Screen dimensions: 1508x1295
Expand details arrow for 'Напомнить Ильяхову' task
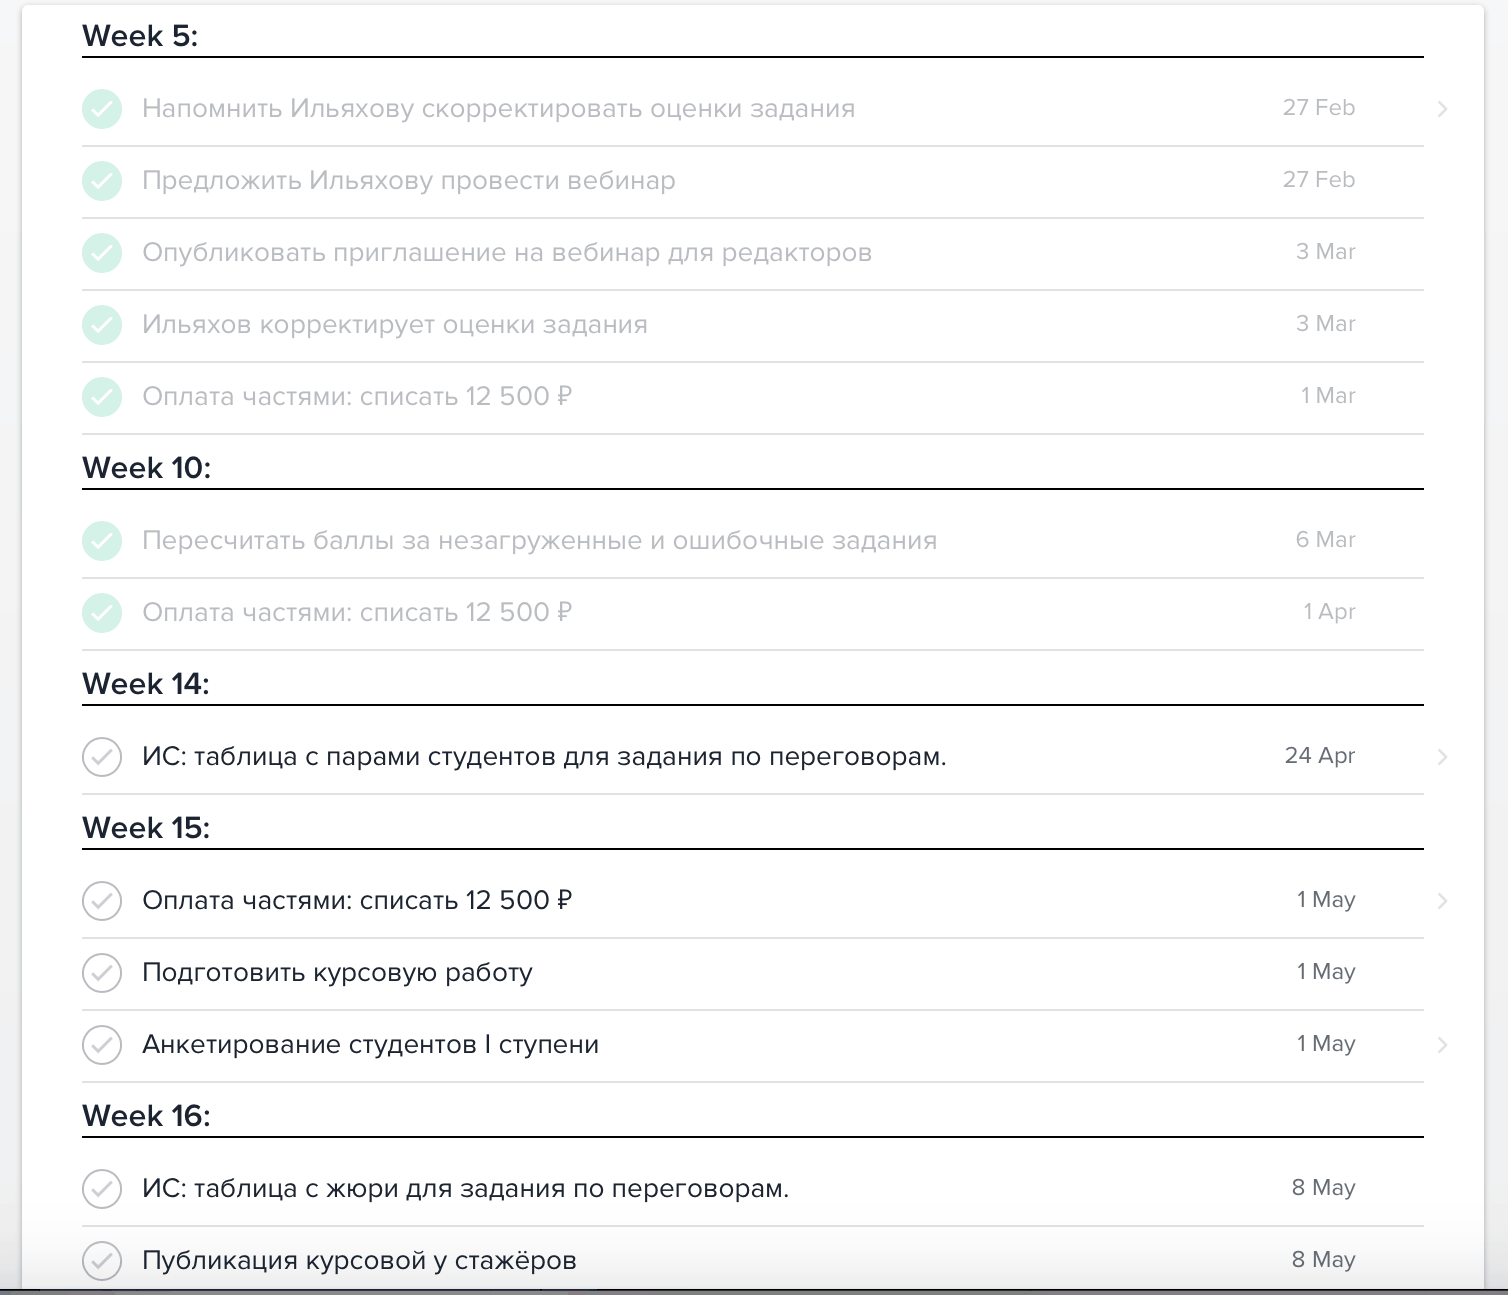pos(1442,109)
